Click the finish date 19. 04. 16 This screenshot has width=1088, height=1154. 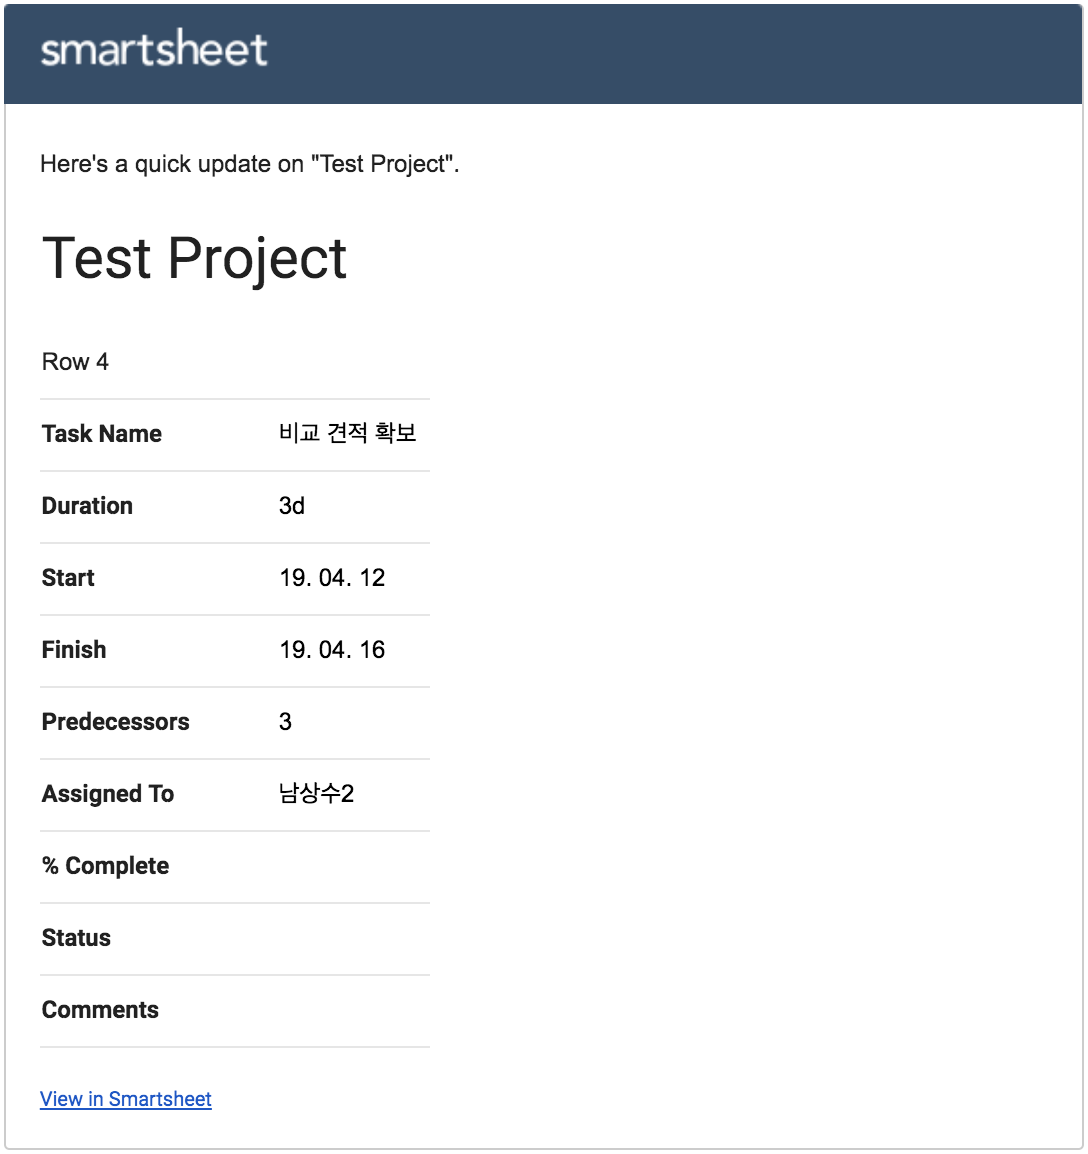[332, 650]
